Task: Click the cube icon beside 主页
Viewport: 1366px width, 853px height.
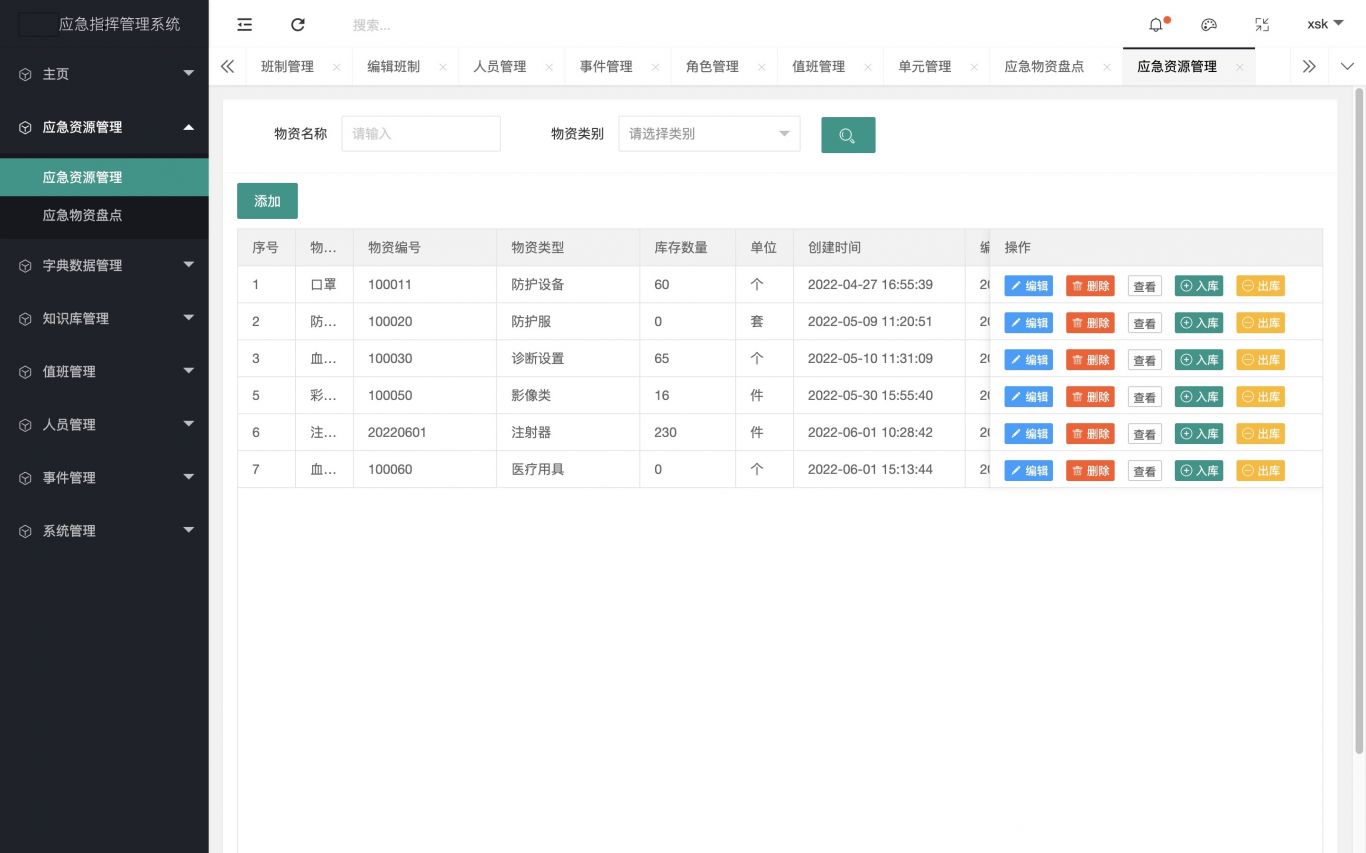Action: click(x=25, y=74)
